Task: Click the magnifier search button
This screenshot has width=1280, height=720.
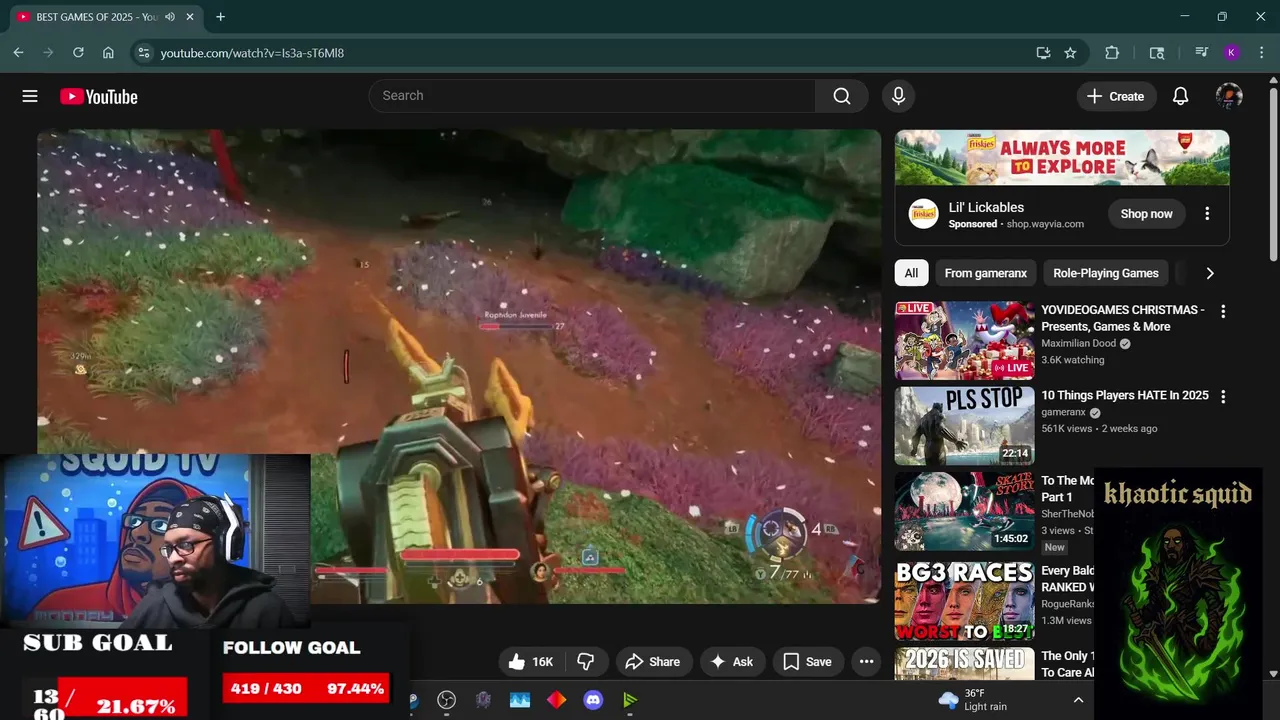Action: coord(842,96)
